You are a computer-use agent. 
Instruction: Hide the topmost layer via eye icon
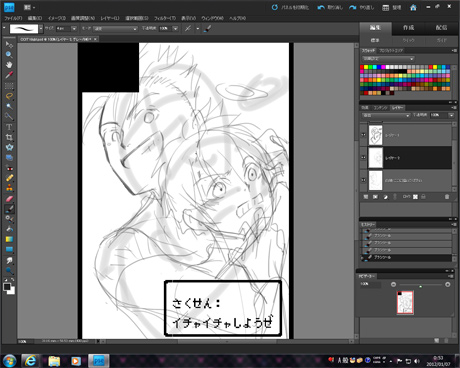(363, 135)
